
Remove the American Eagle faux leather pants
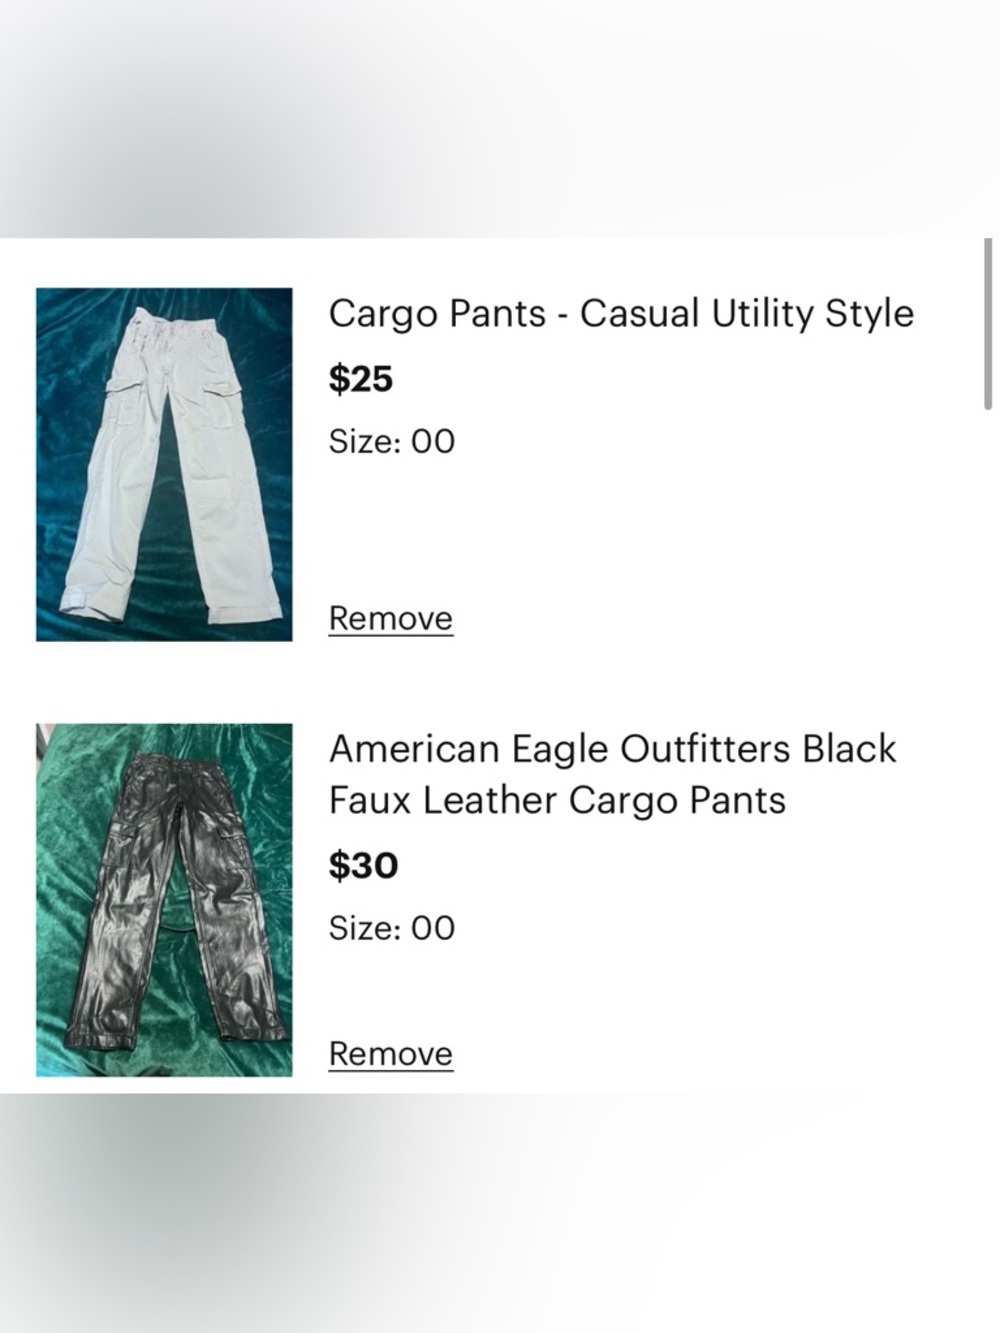pos(390,1053)
